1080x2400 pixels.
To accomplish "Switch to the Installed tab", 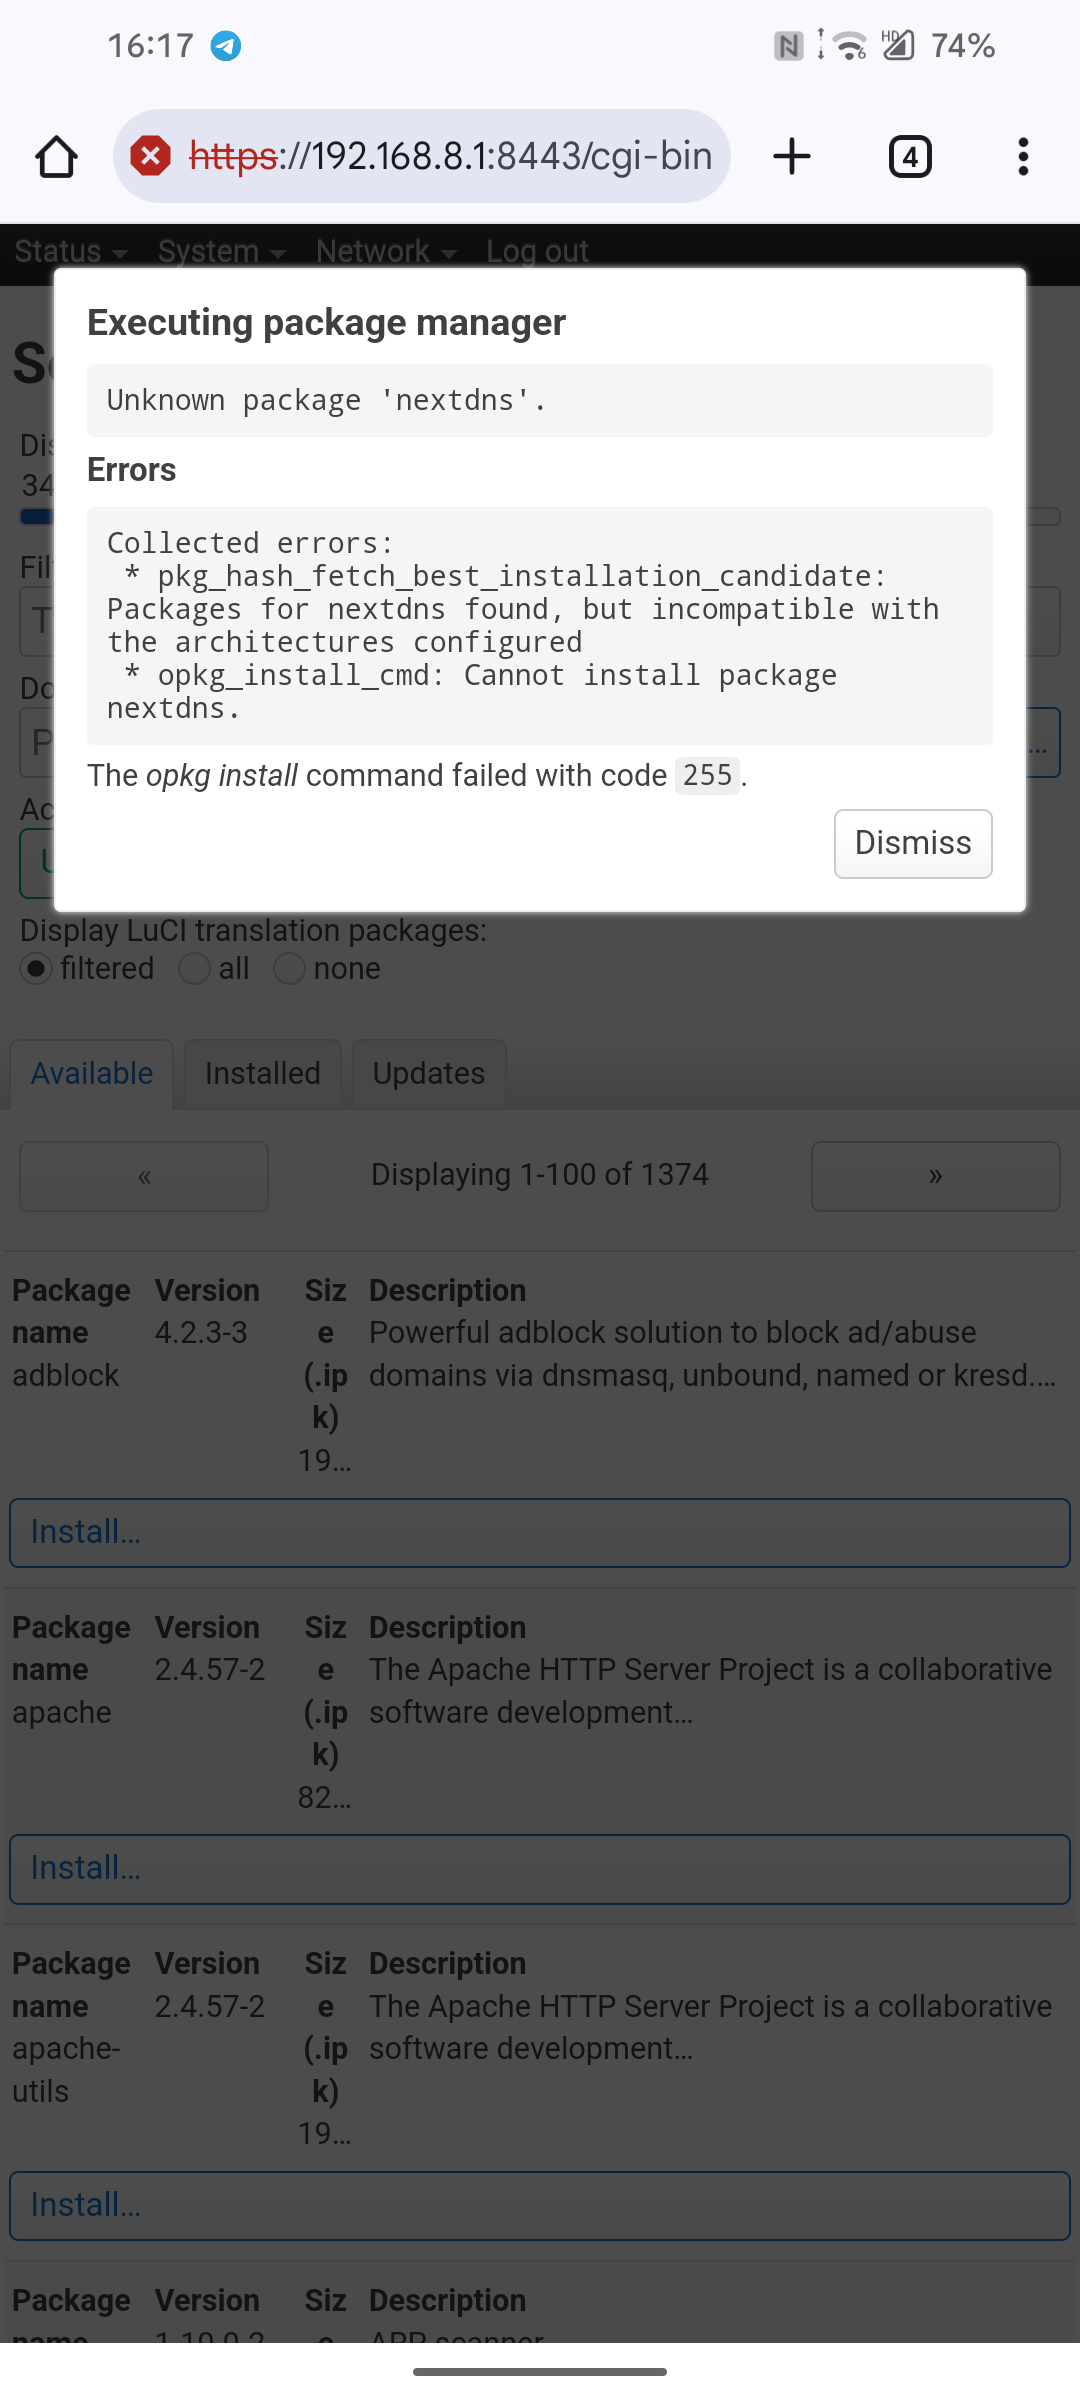I will (262, 1074).
